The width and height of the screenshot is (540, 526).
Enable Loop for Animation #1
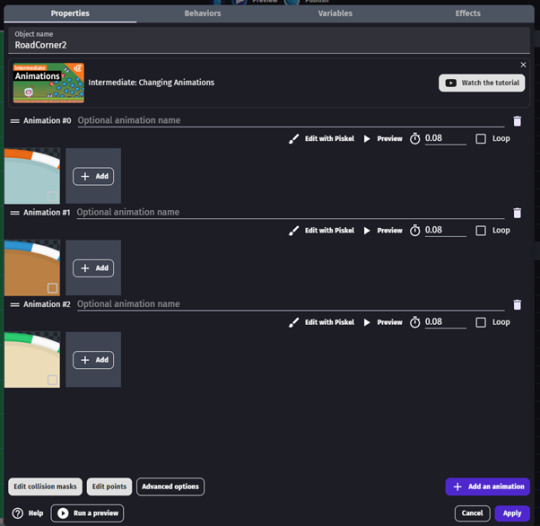coord(480,230)
